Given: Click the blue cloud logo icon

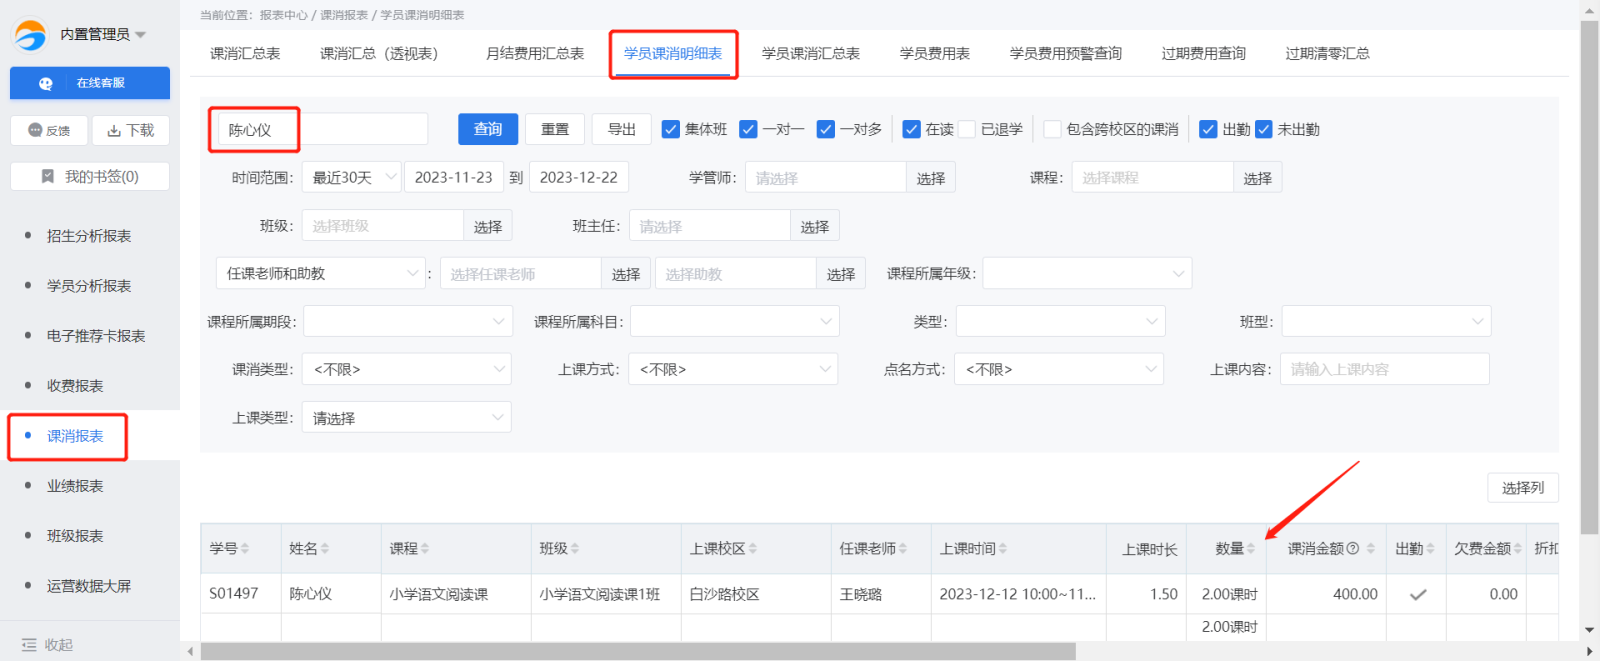Looking at the screenshot, I should click(30, 35).
